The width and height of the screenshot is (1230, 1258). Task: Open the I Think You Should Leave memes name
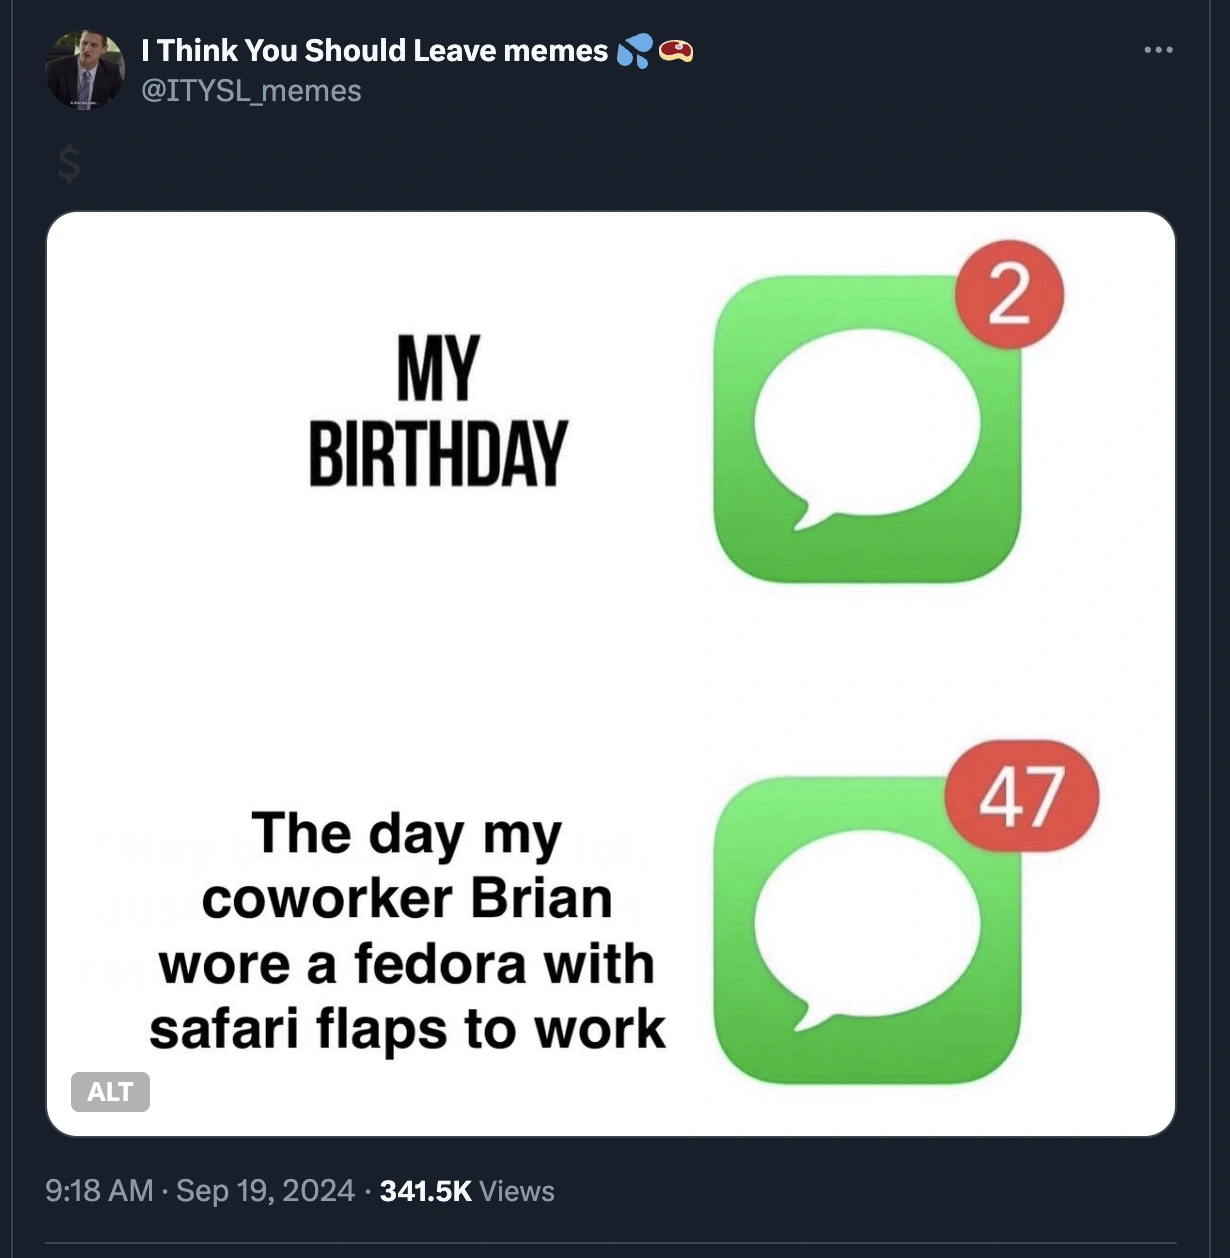click(375, 50)
